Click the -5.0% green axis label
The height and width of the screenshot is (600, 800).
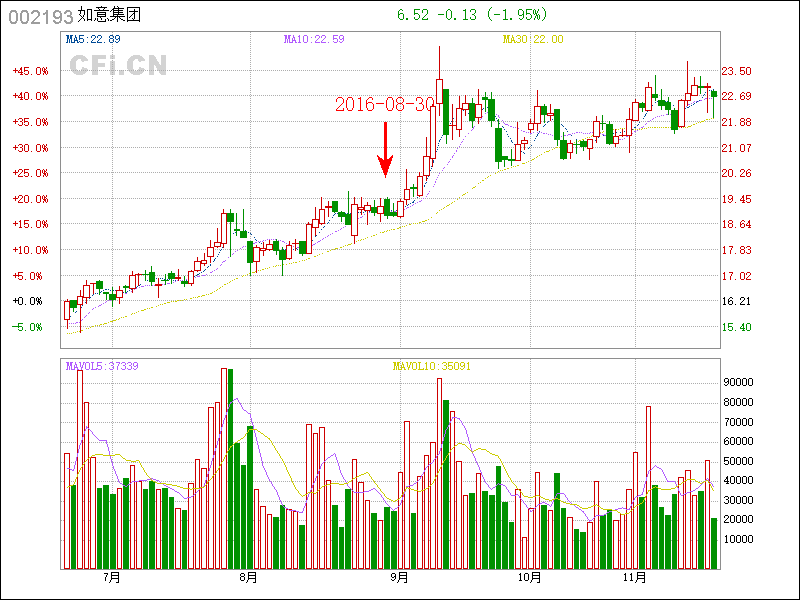(x=29, y=327)
